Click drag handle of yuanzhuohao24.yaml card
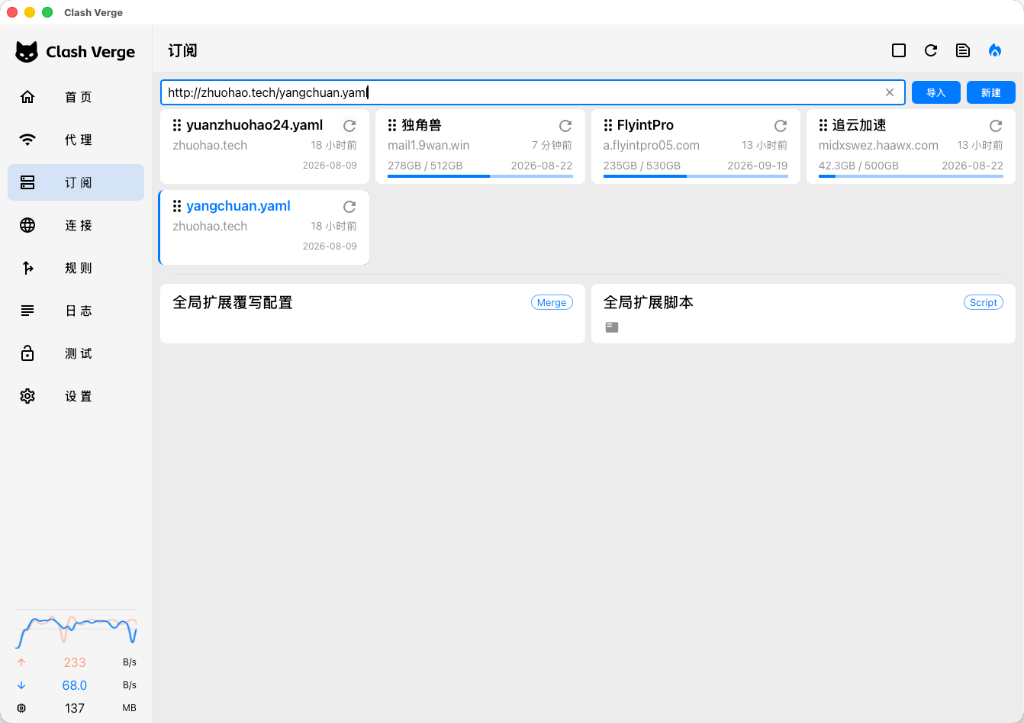This screenshot has width=1024, height=723. (177, 125)
